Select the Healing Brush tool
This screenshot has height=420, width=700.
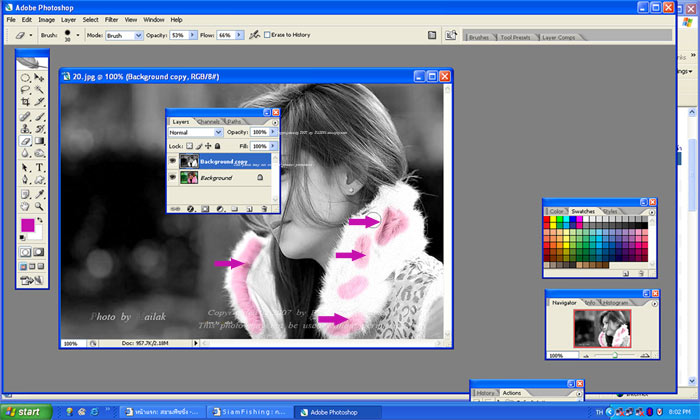pyautogui.click(x=25, y=116)
